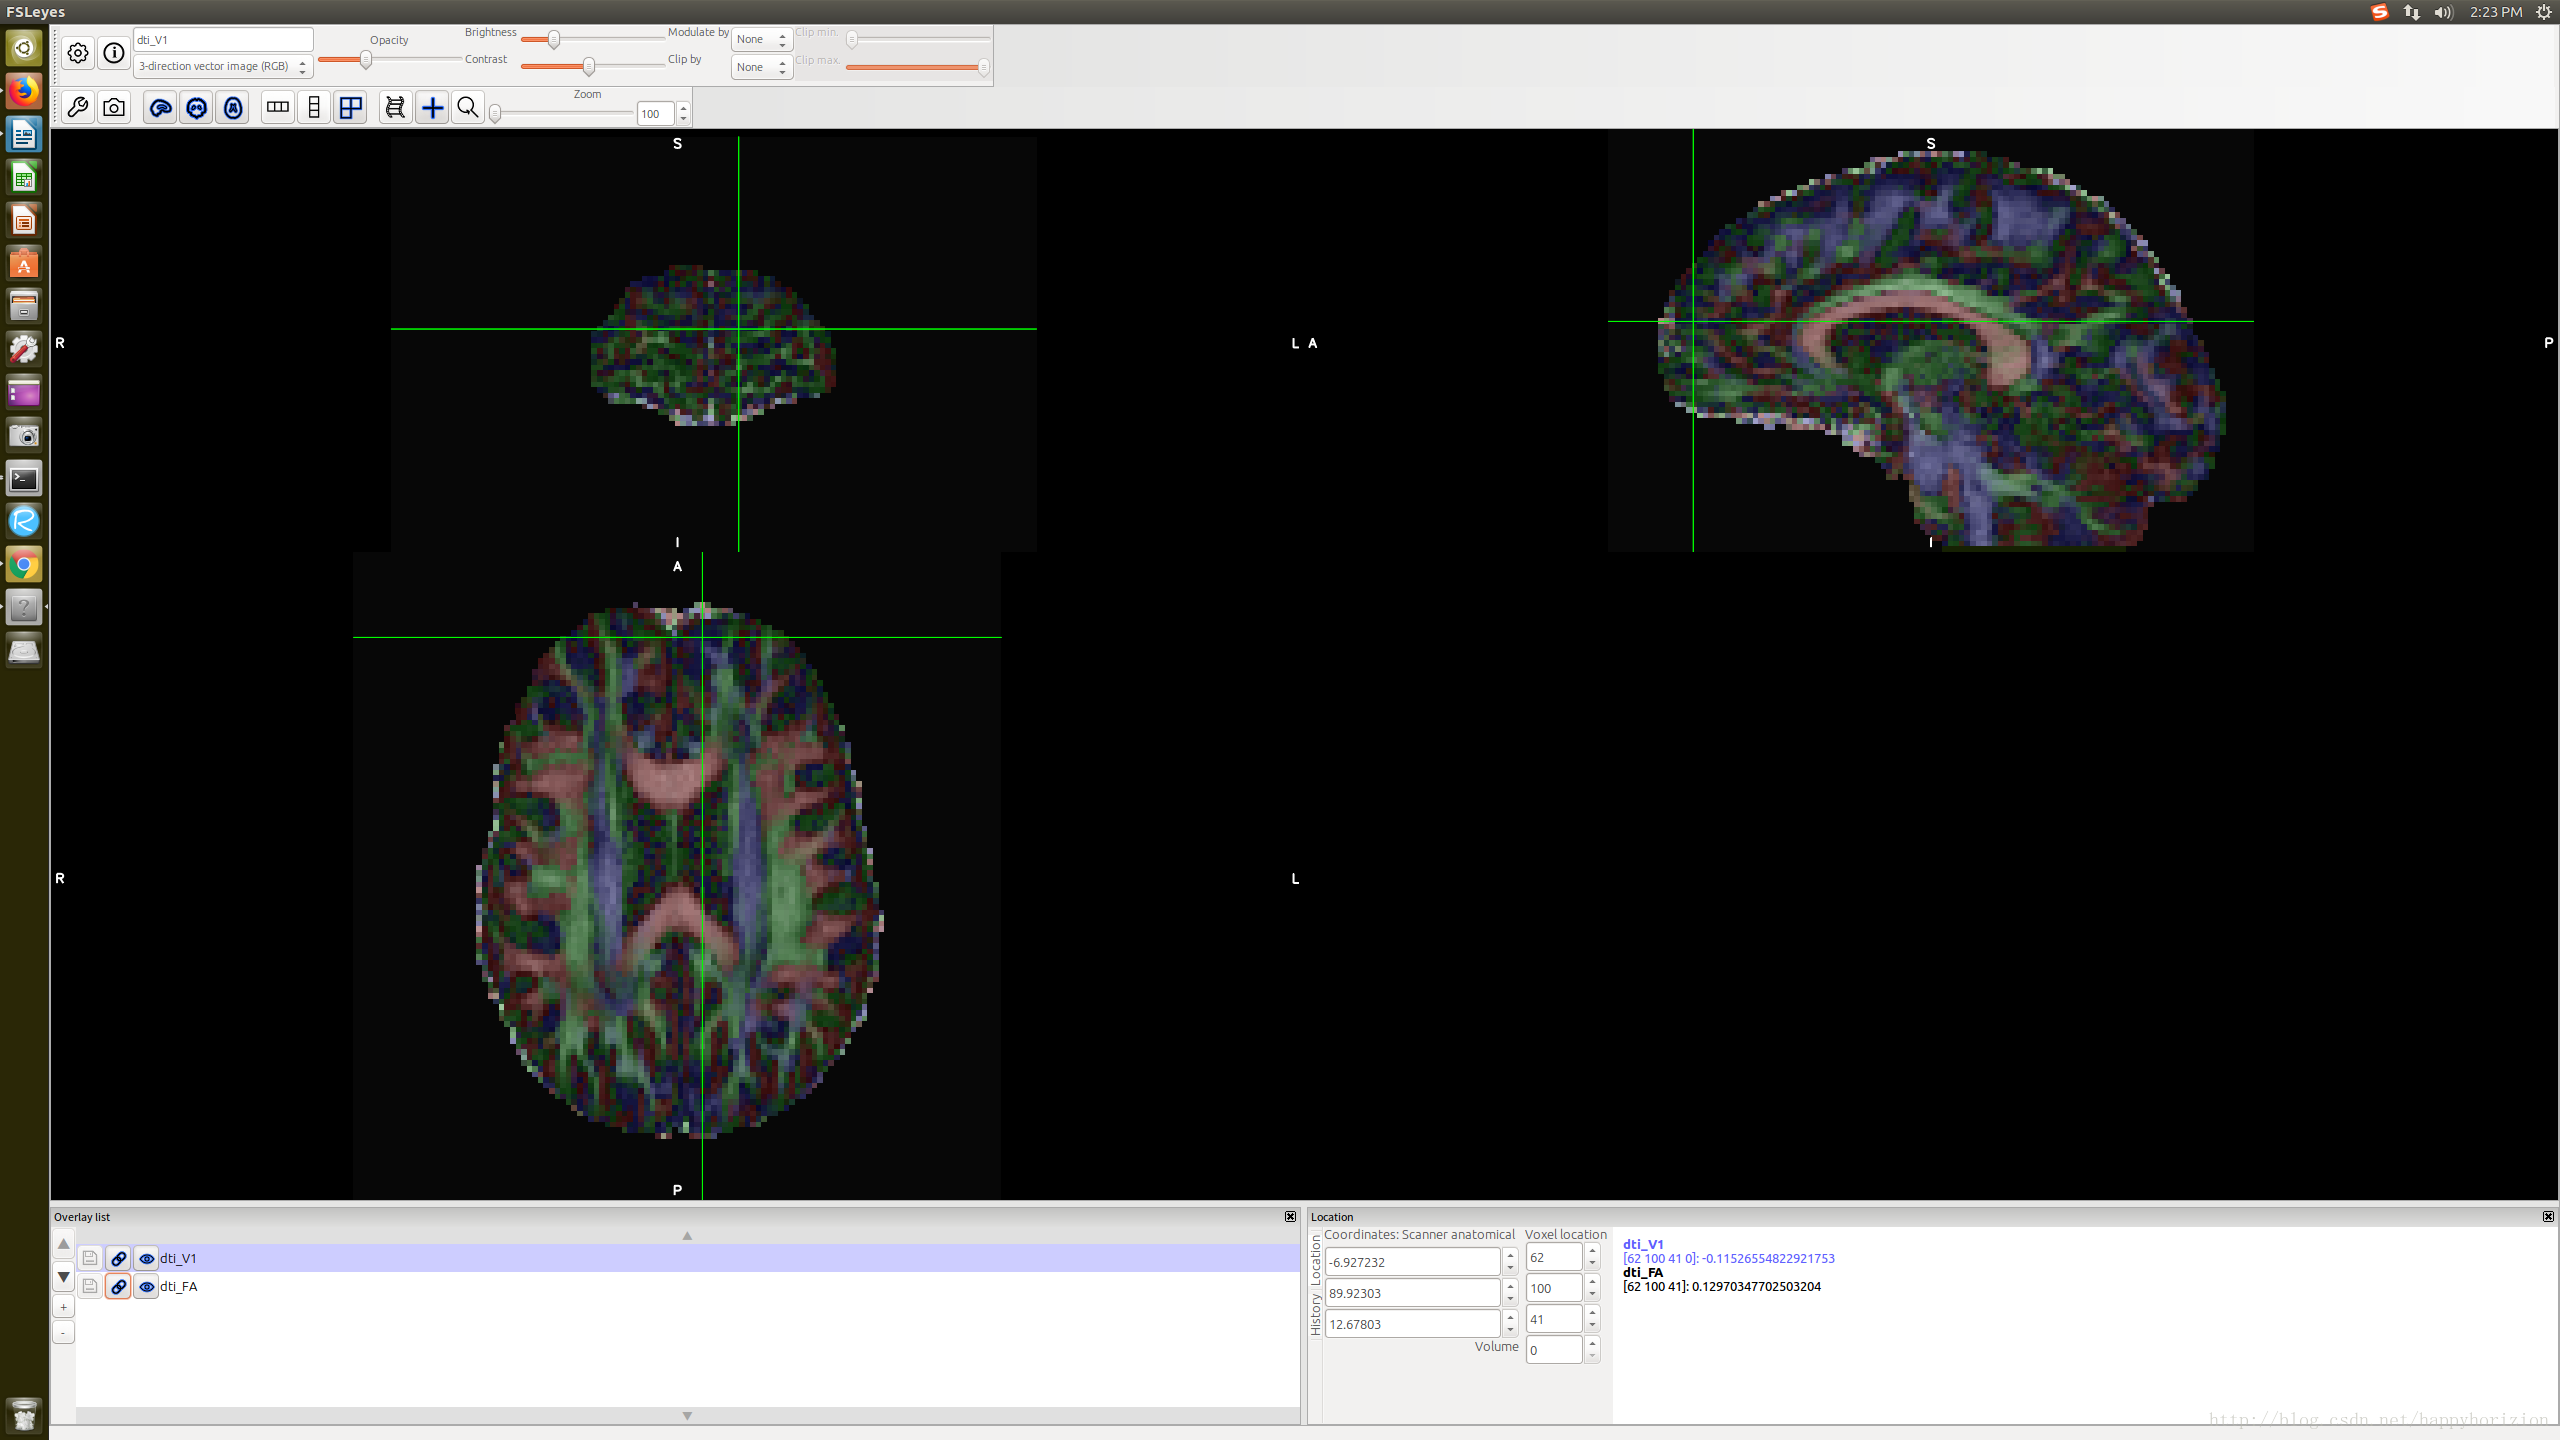This screenshot has height=1440, width=2560.
Task: Open overlay type dropdown (3-direction vector image)
Action: pyautogui.click(x=223, y=66)
